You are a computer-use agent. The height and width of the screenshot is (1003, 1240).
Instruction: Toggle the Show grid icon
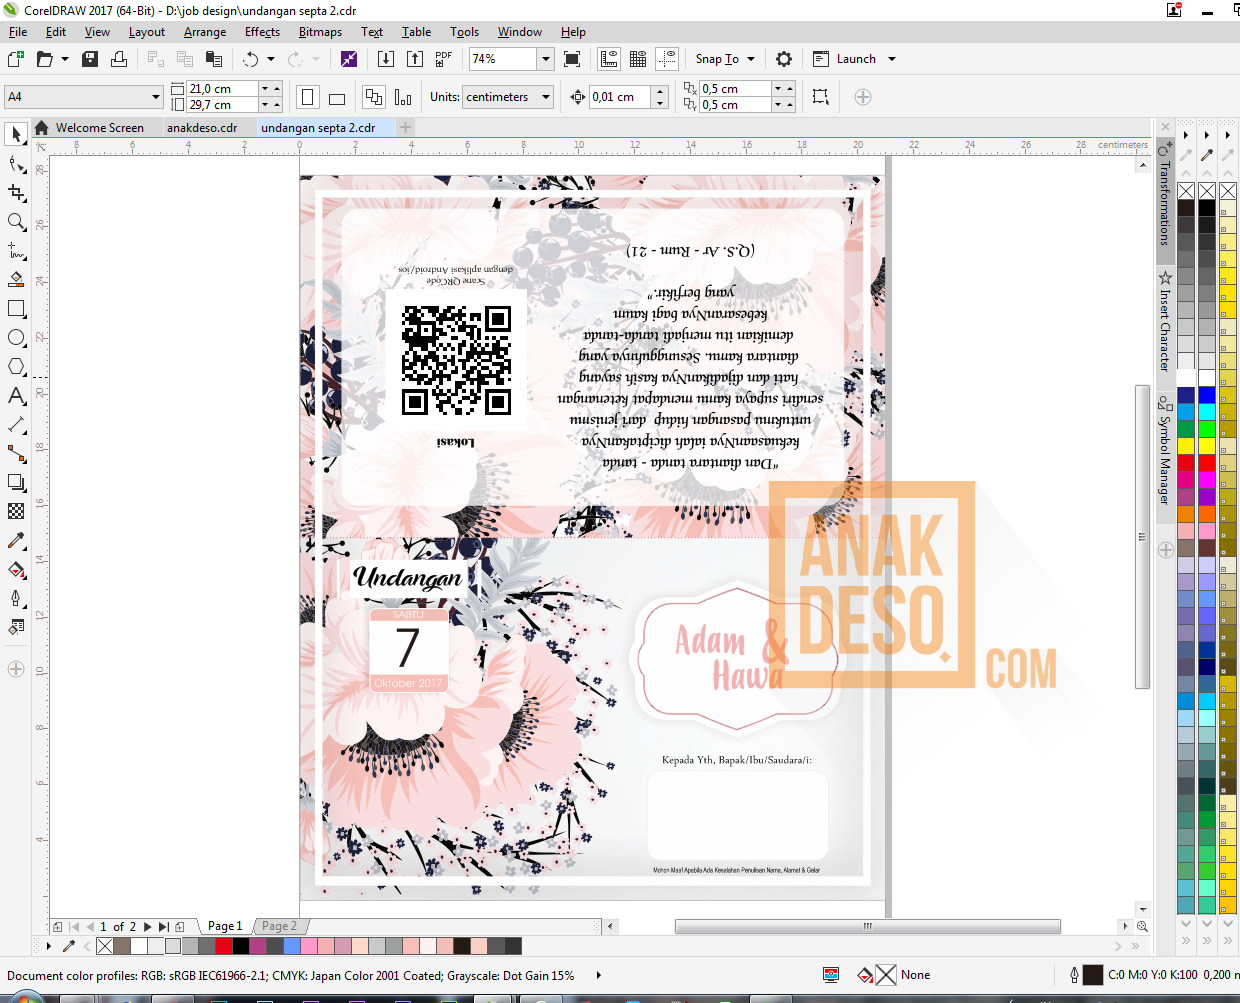638,59
